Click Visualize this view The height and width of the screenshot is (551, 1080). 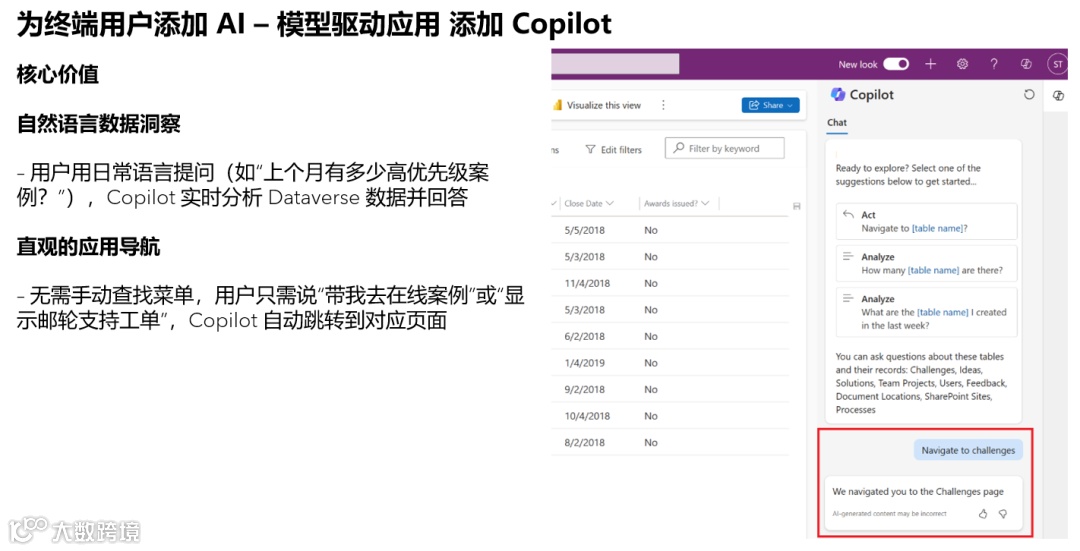[x=603, y=105]
